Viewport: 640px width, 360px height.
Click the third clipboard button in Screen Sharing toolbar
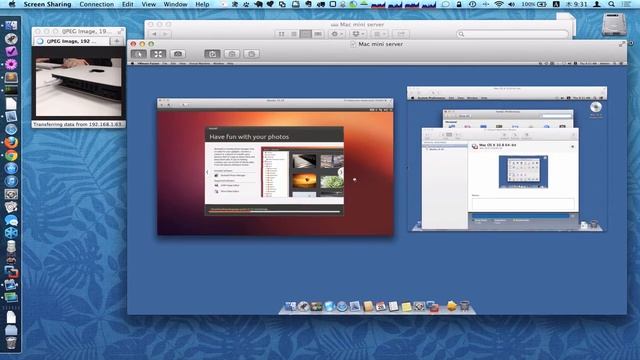tap(251, 54)
